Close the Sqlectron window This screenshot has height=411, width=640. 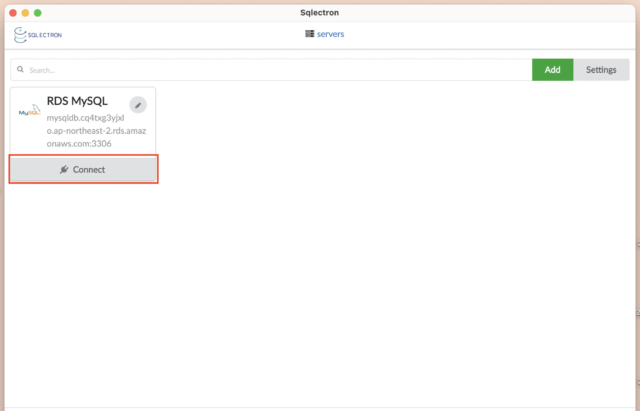tap(13, 13)
